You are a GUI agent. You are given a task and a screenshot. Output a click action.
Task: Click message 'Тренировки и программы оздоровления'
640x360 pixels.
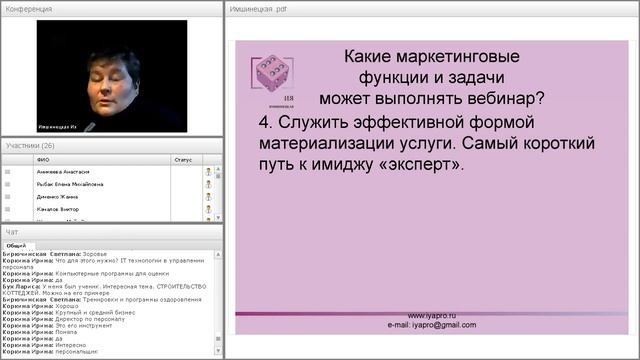click(142, 299)
